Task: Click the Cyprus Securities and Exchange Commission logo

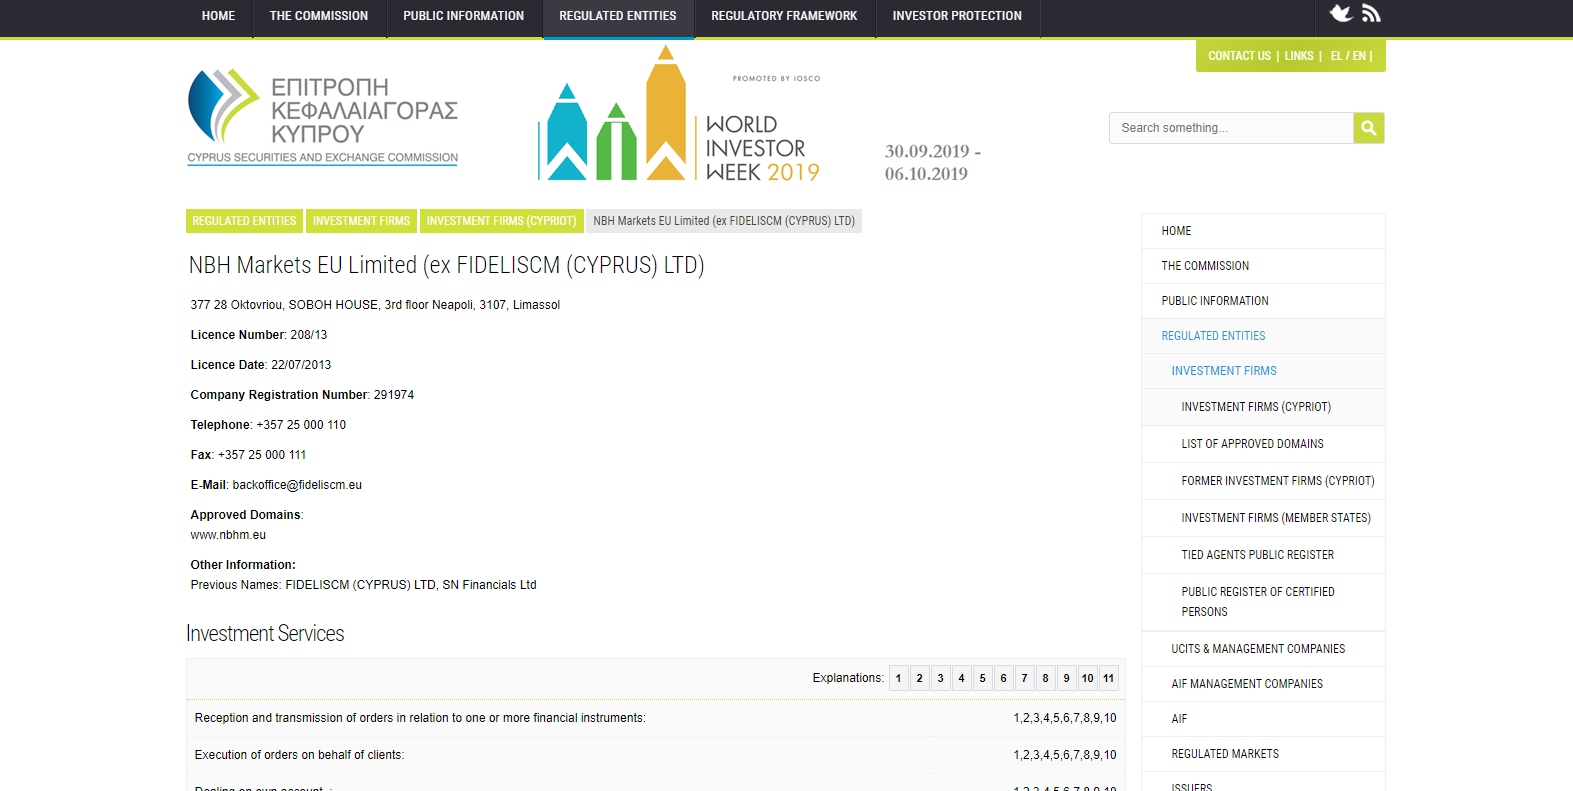Action: click(323, 117)
